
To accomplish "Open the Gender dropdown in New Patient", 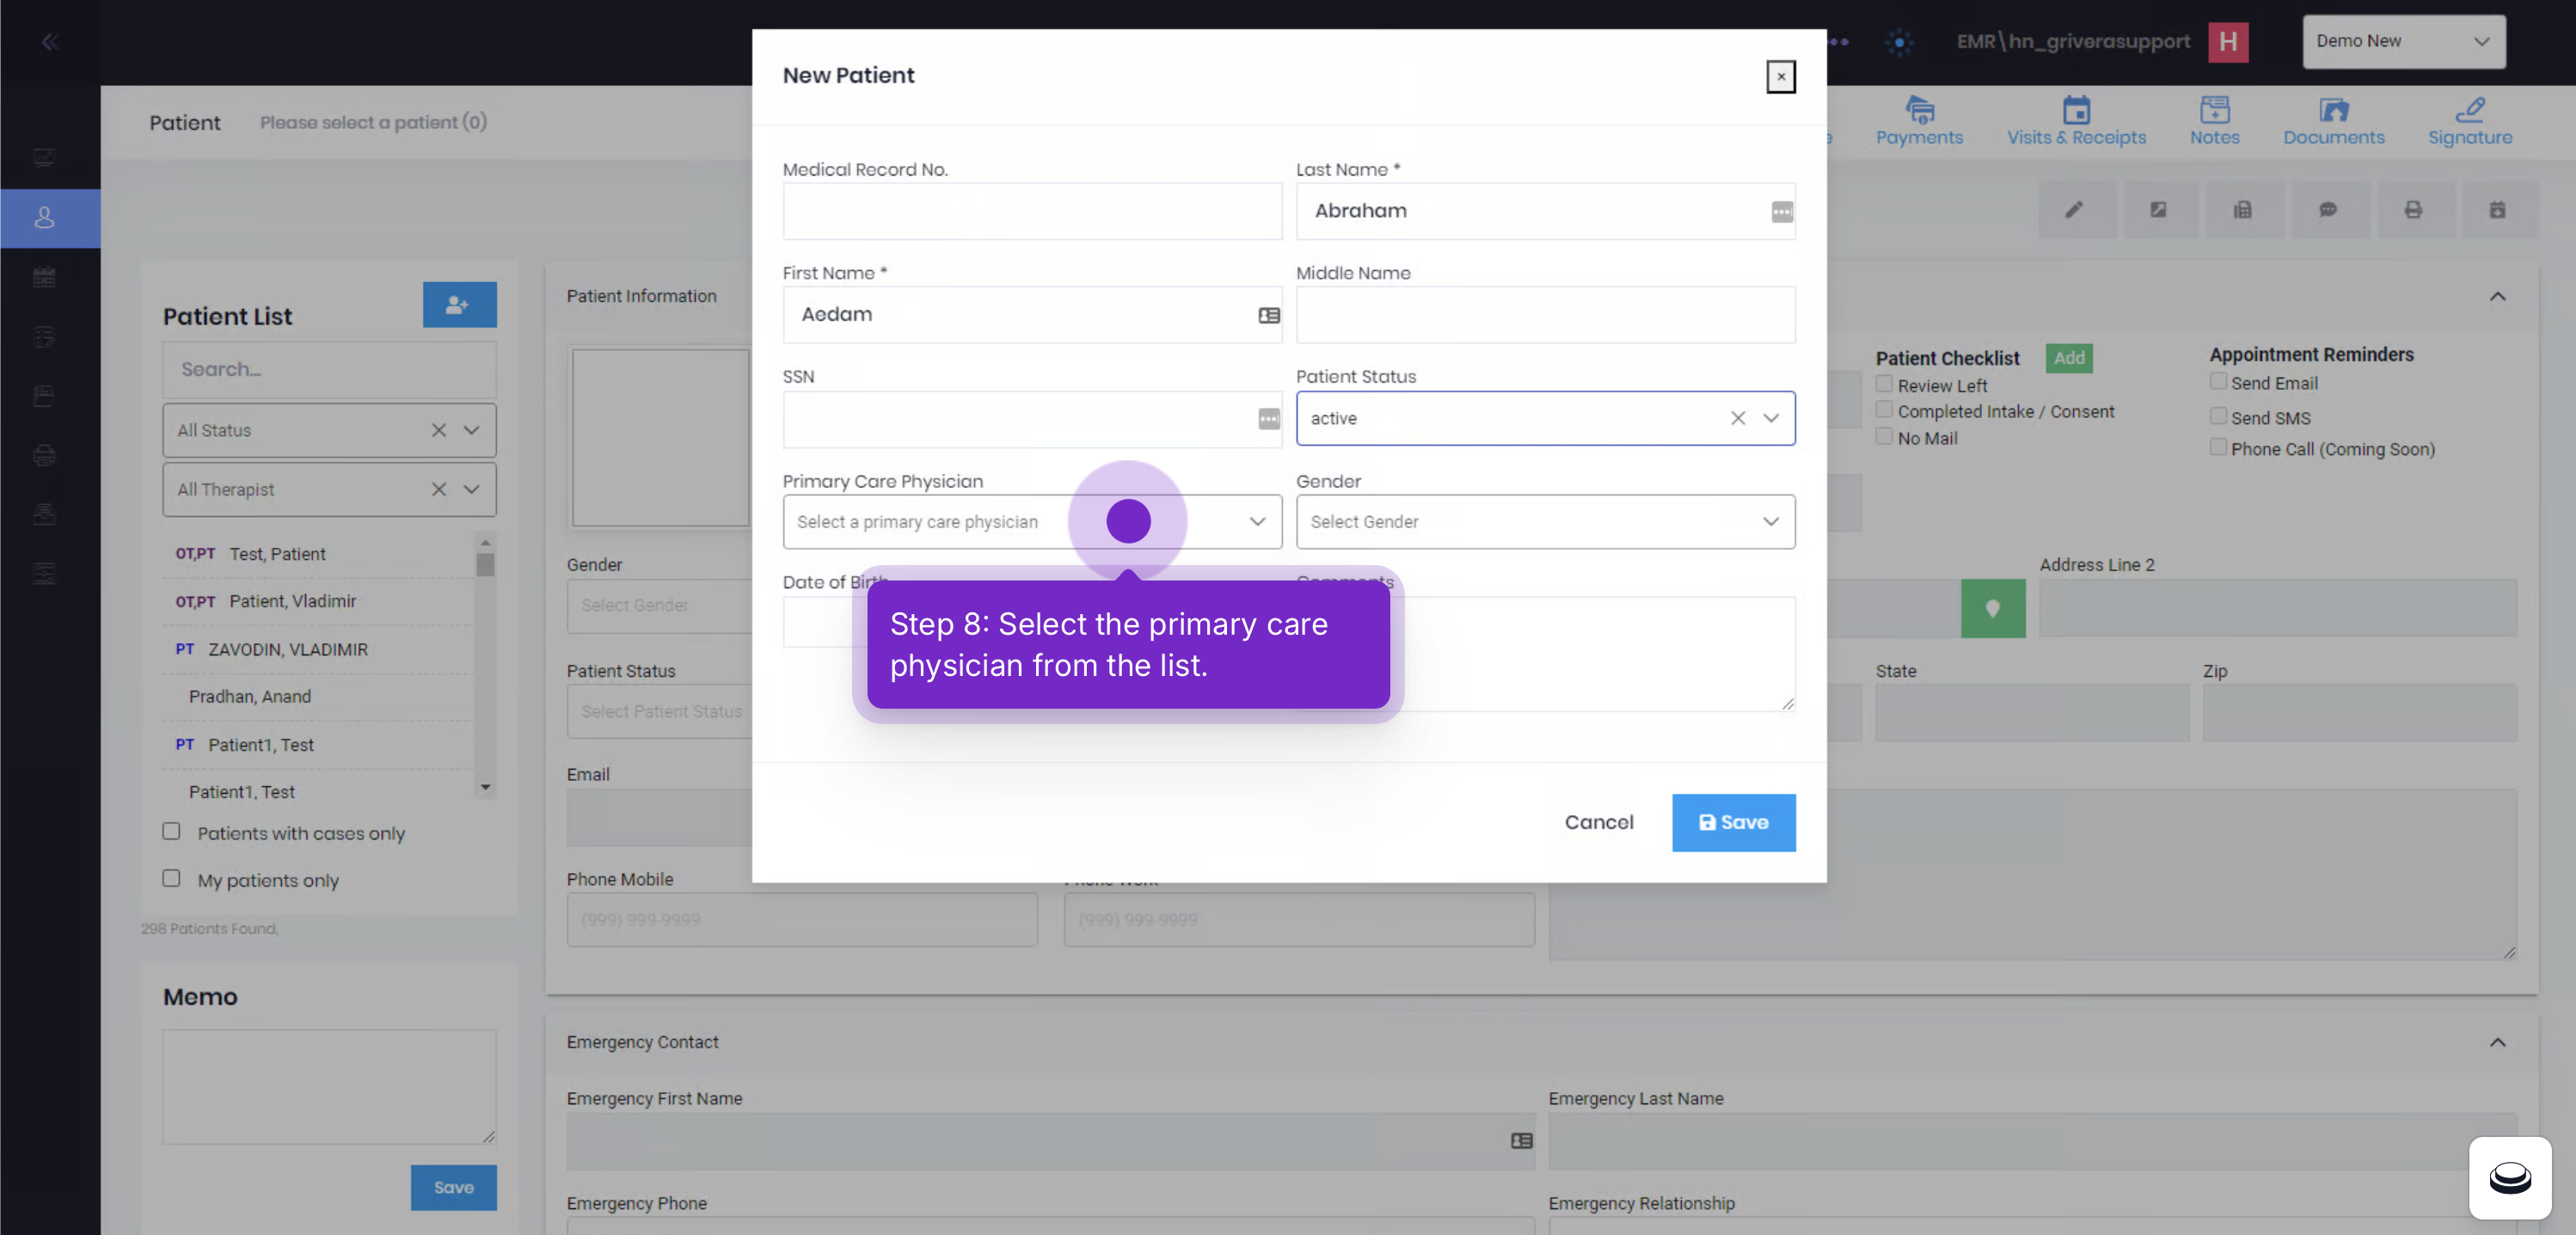I will coord(1545,522).
